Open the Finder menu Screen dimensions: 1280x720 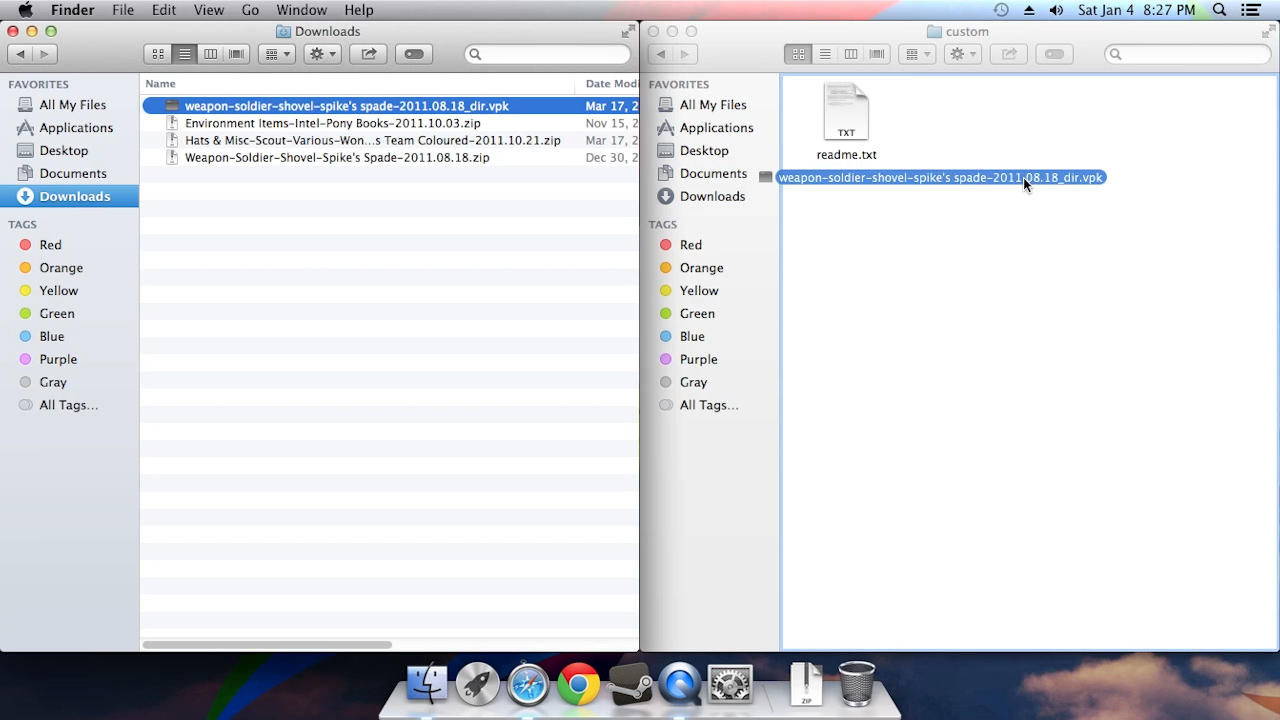click(x=72, y=10)
